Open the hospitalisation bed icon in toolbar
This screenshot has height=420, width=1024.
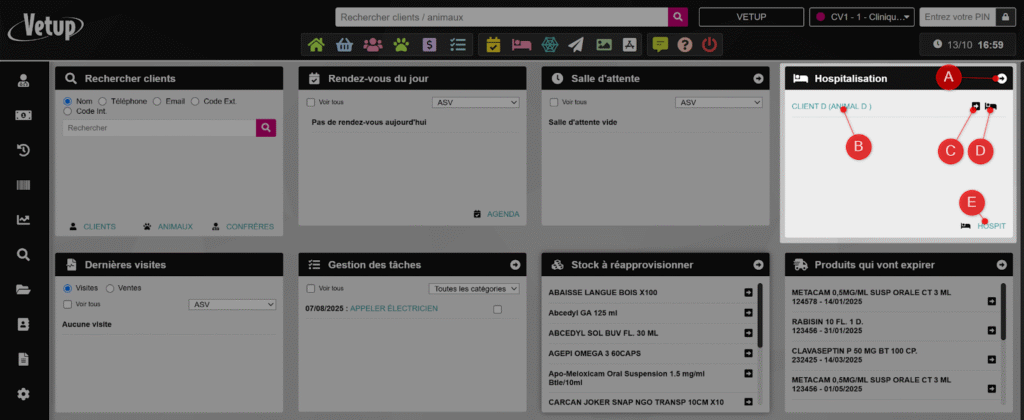click(x=521, y=45)
